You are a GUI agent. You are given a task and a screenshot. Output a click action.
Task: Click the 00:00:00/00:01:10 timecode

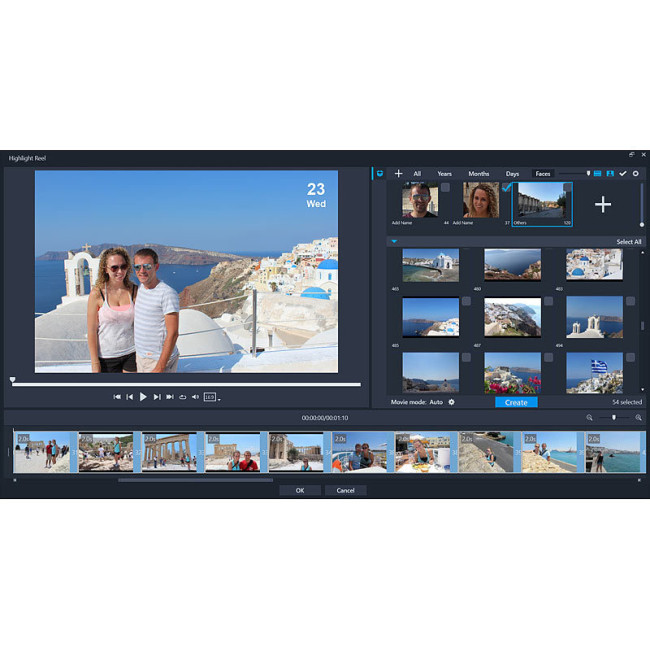[325, 418]
